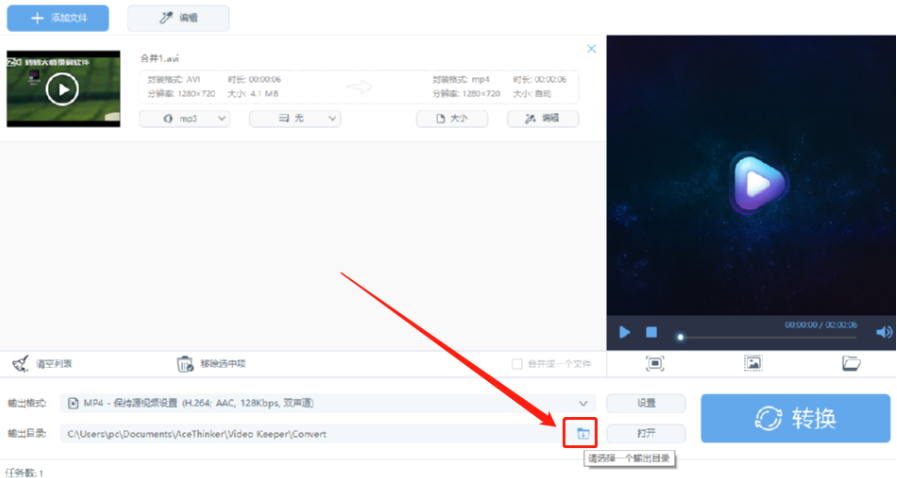Click the output folder browse icon
Image resolution: width=897 pixels, height=478 pixels.
click(582, 433)
